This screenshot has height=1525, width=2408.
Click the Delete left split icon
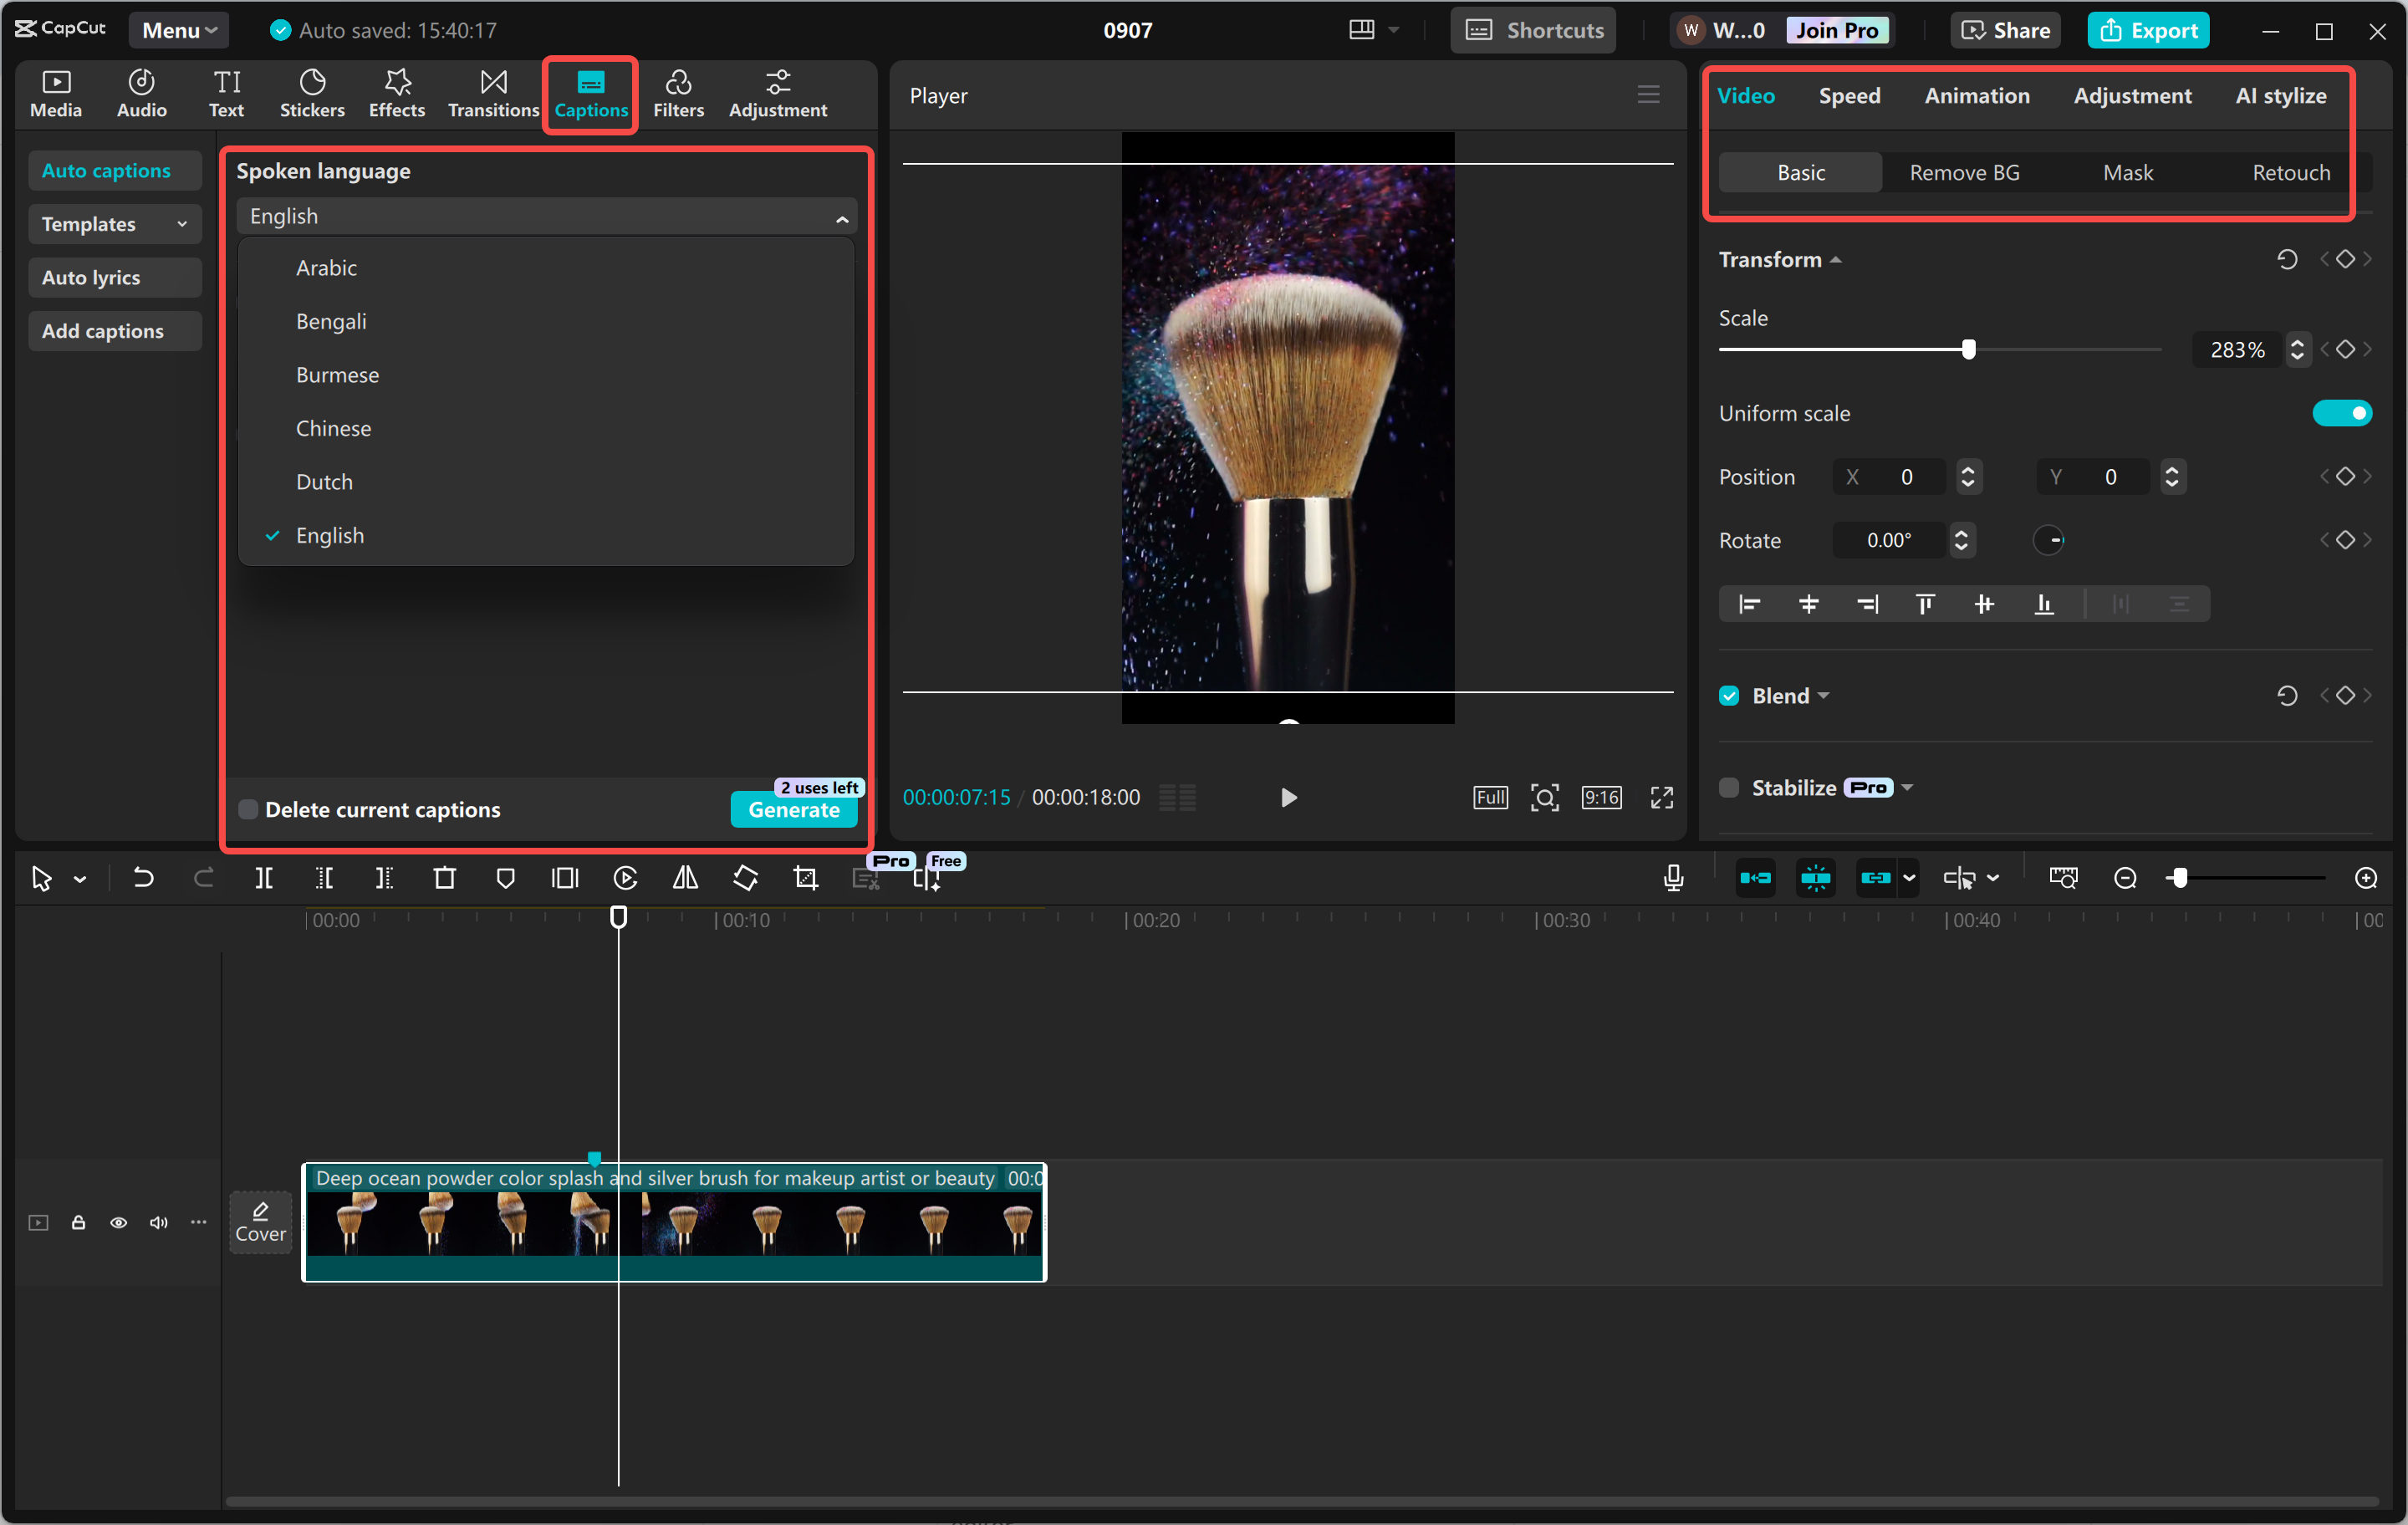point(324,878)
